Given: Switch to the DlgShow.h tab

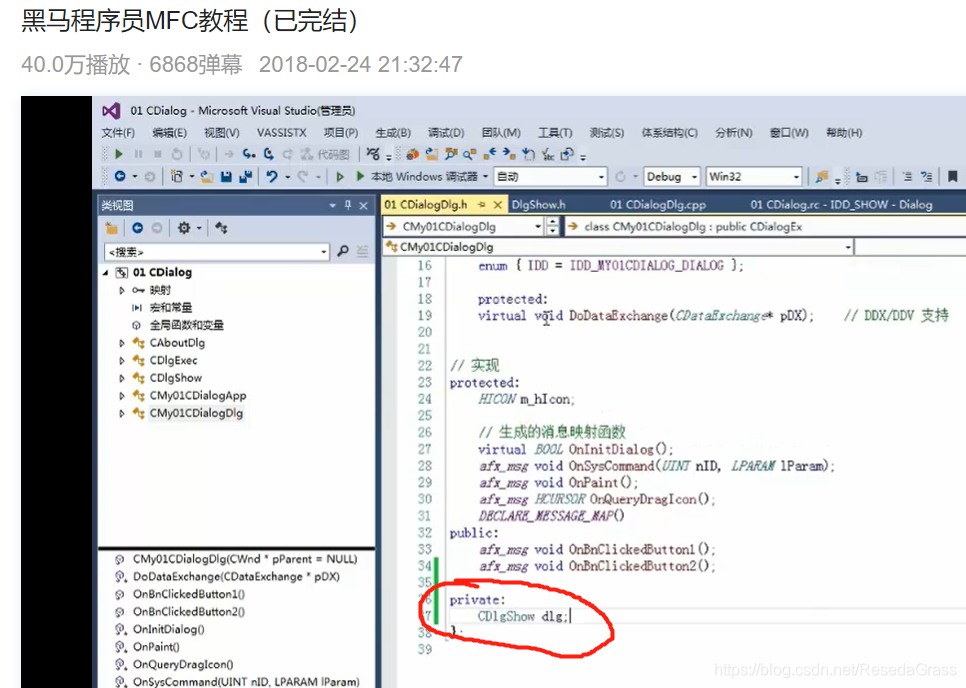Looking at the screenshot, I should pyautogui.click(x=538, y=204).
